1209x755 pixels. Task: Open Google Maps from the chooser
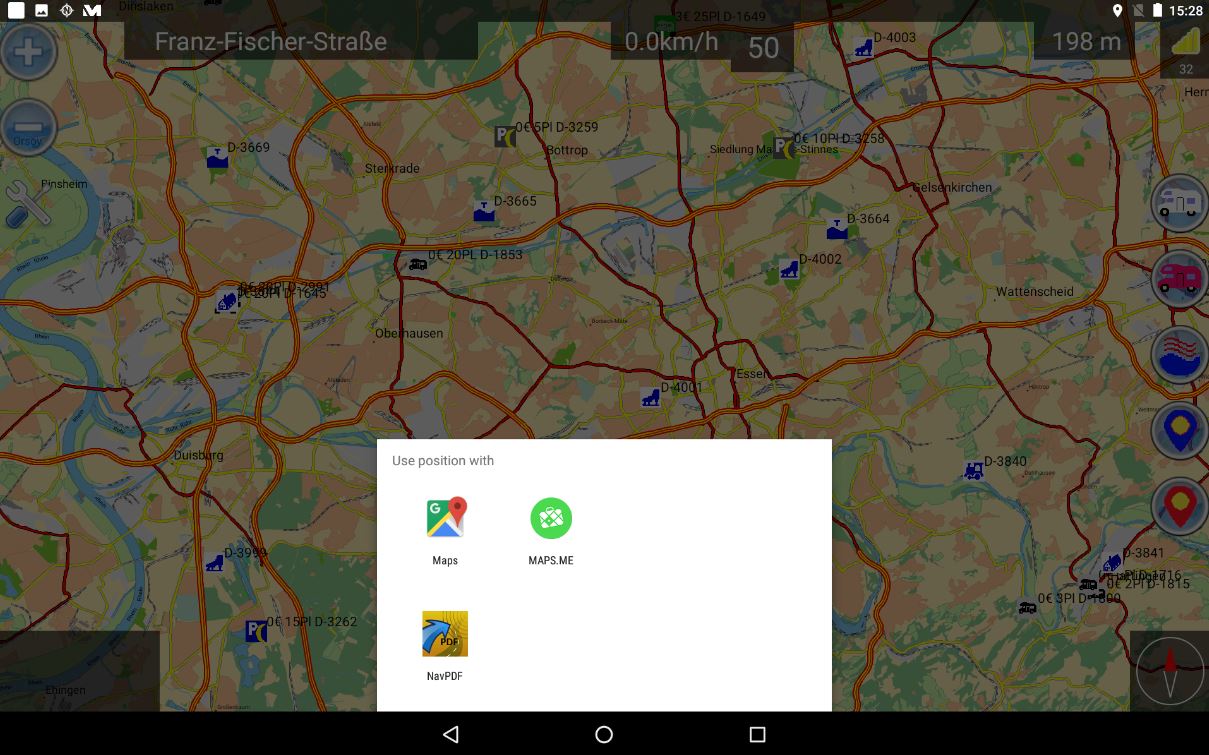click(x=445, y=518)
